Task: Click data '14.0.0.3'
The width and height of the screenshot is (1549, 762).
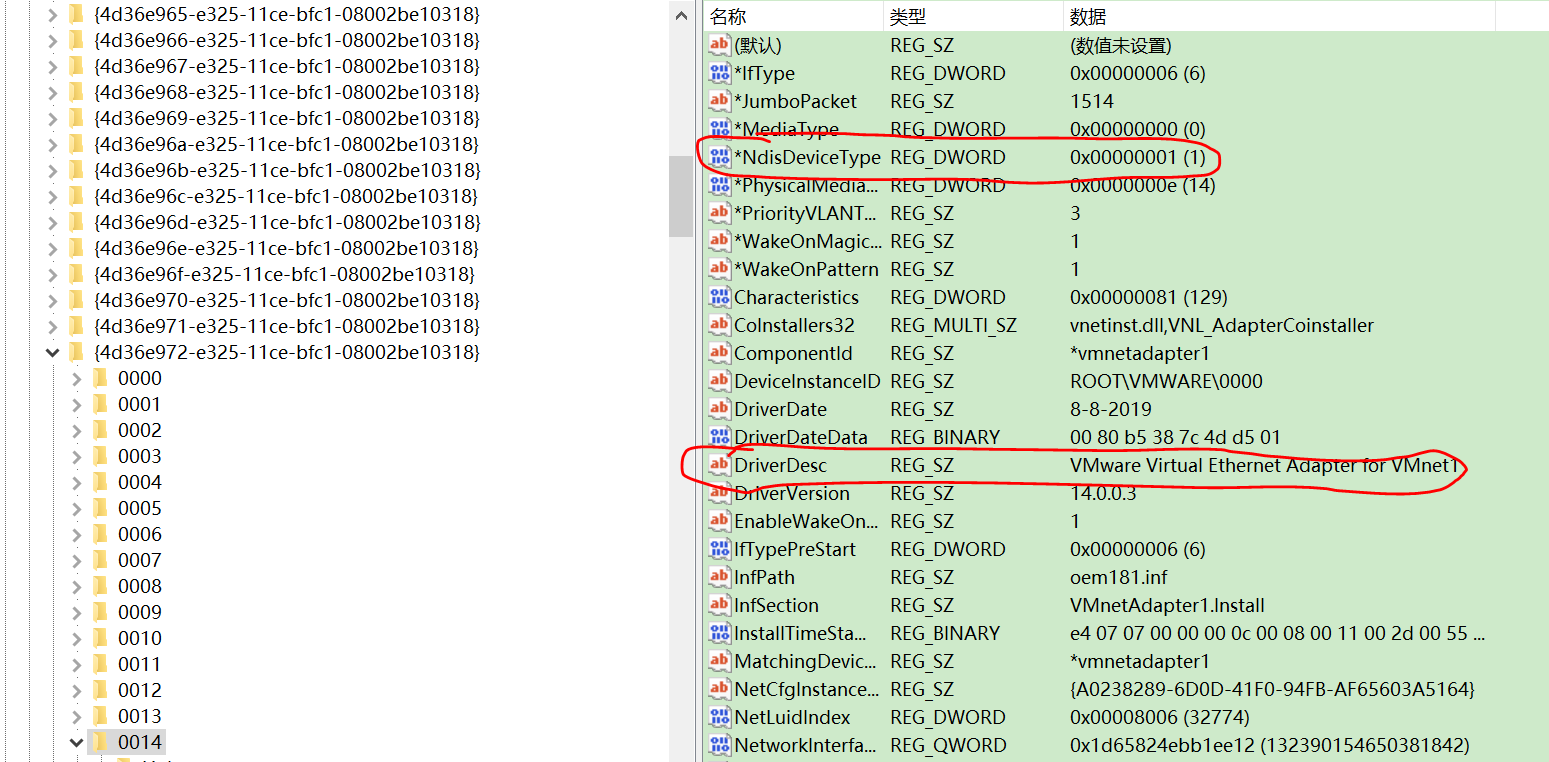Action: tap(1103, 493)
